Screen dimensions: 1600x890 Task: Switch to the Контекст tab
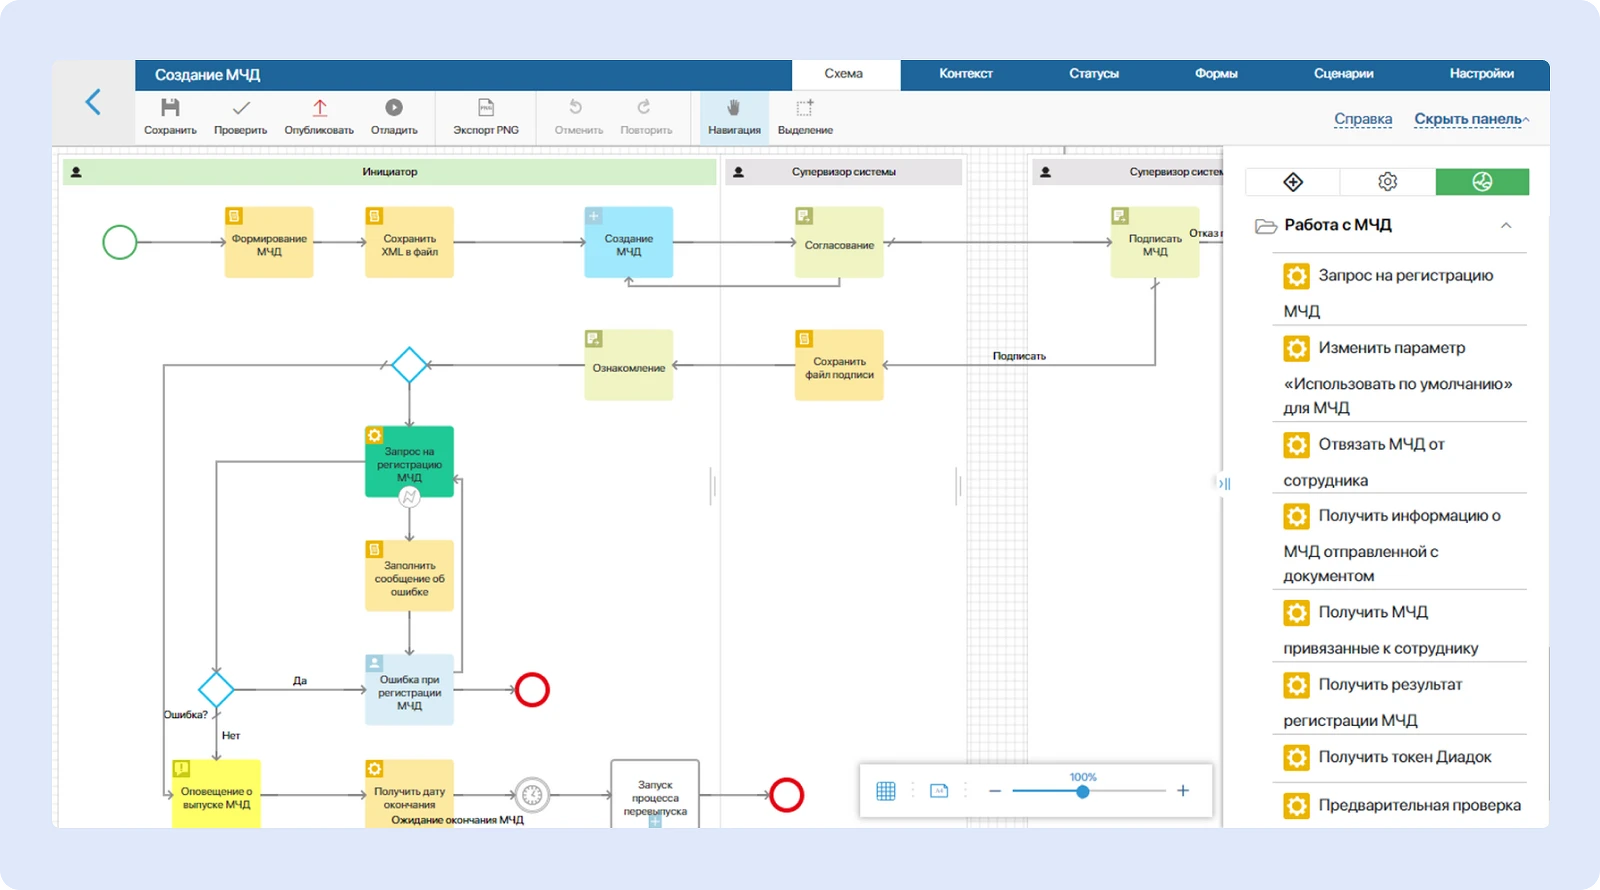click(x=965, y=74)
